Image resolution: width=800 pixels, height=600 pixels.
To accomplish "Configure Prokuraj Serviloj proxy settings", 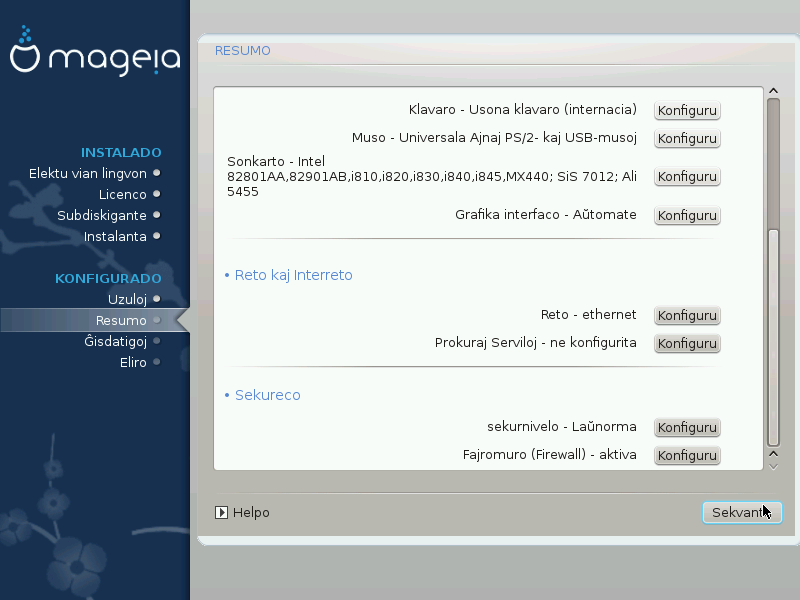I will (687, 344).
